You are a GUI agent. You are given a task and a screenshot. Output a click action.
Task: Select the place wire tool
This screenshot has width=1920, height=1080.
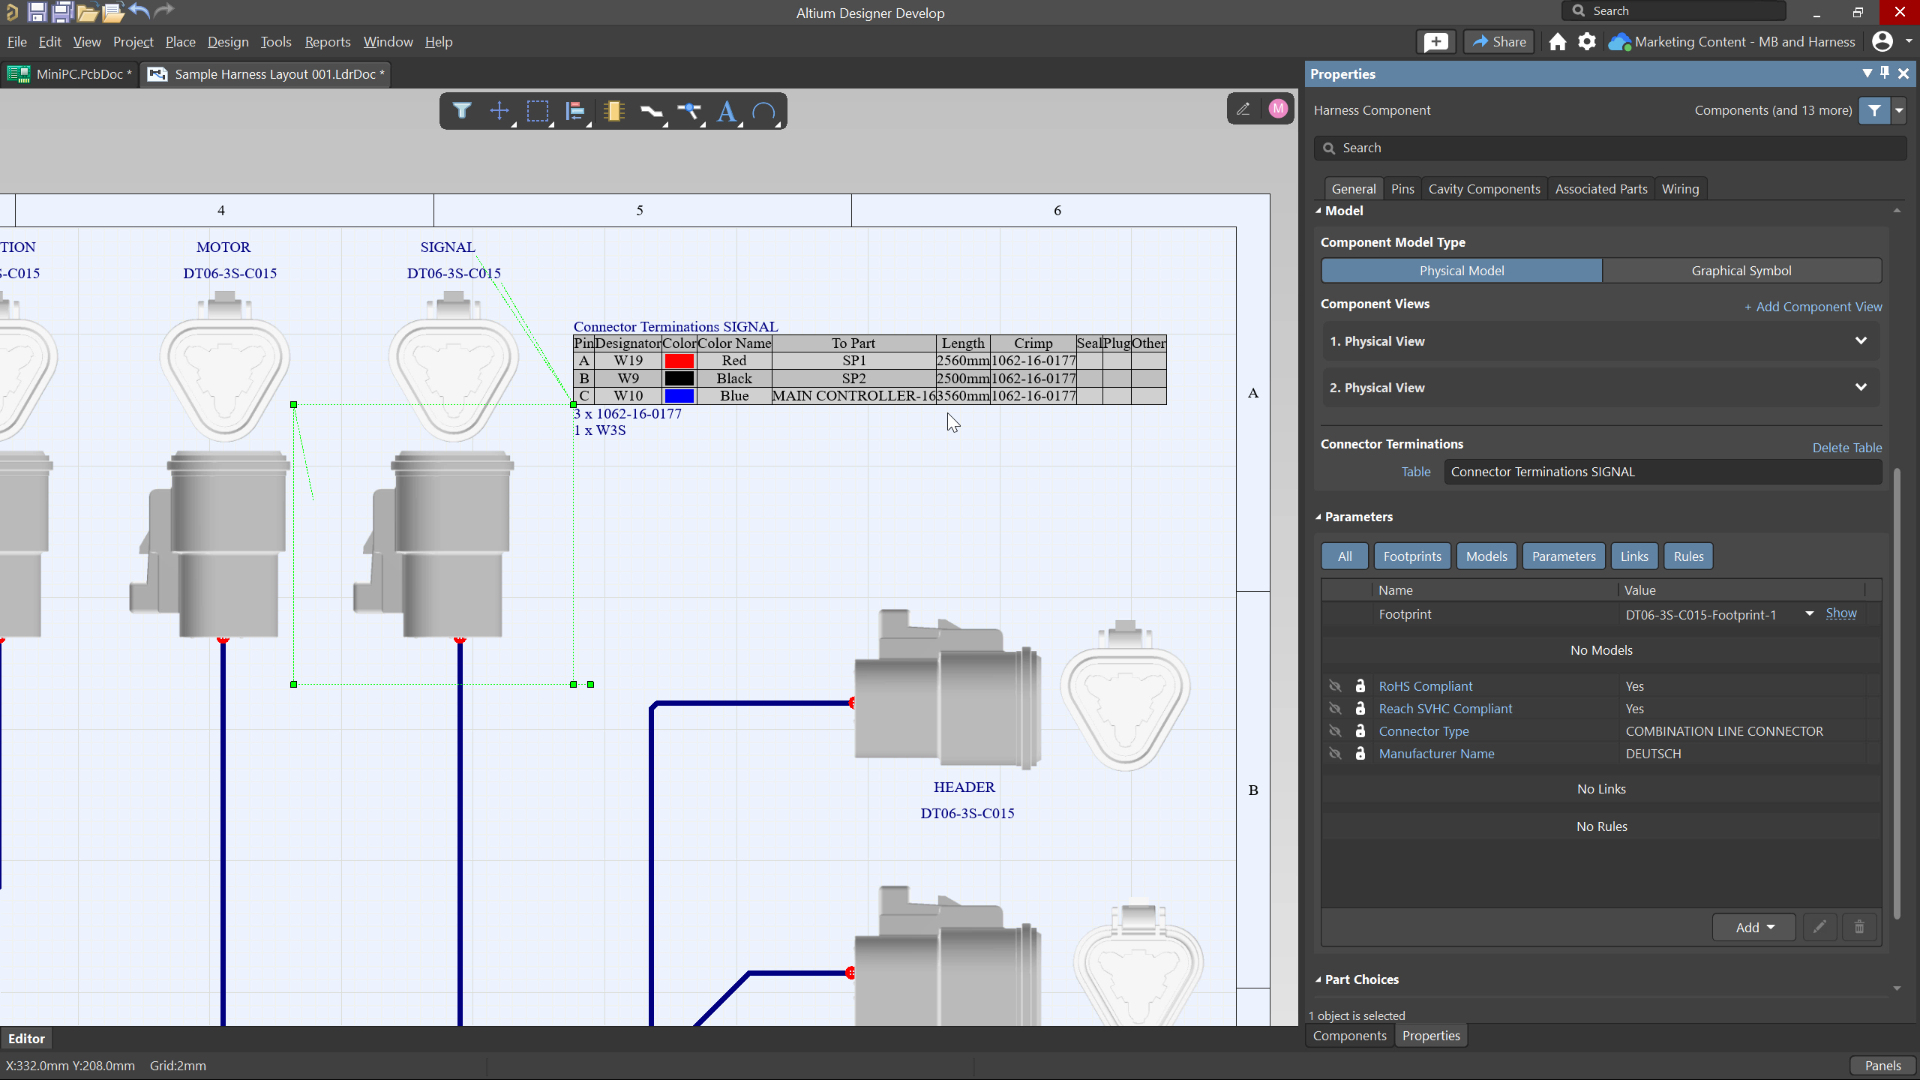[652, 111]
